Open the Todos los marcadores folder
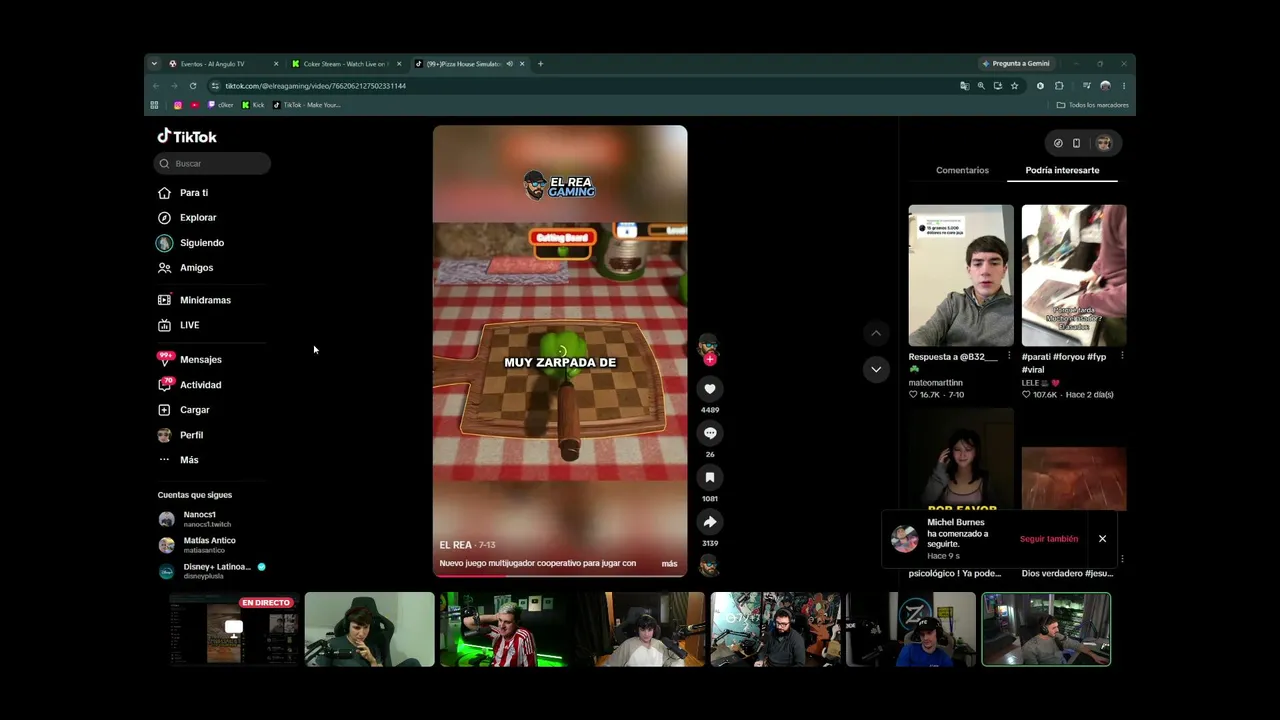The height and width of the screenshot is (720, 1280). tap(1092, 105)
